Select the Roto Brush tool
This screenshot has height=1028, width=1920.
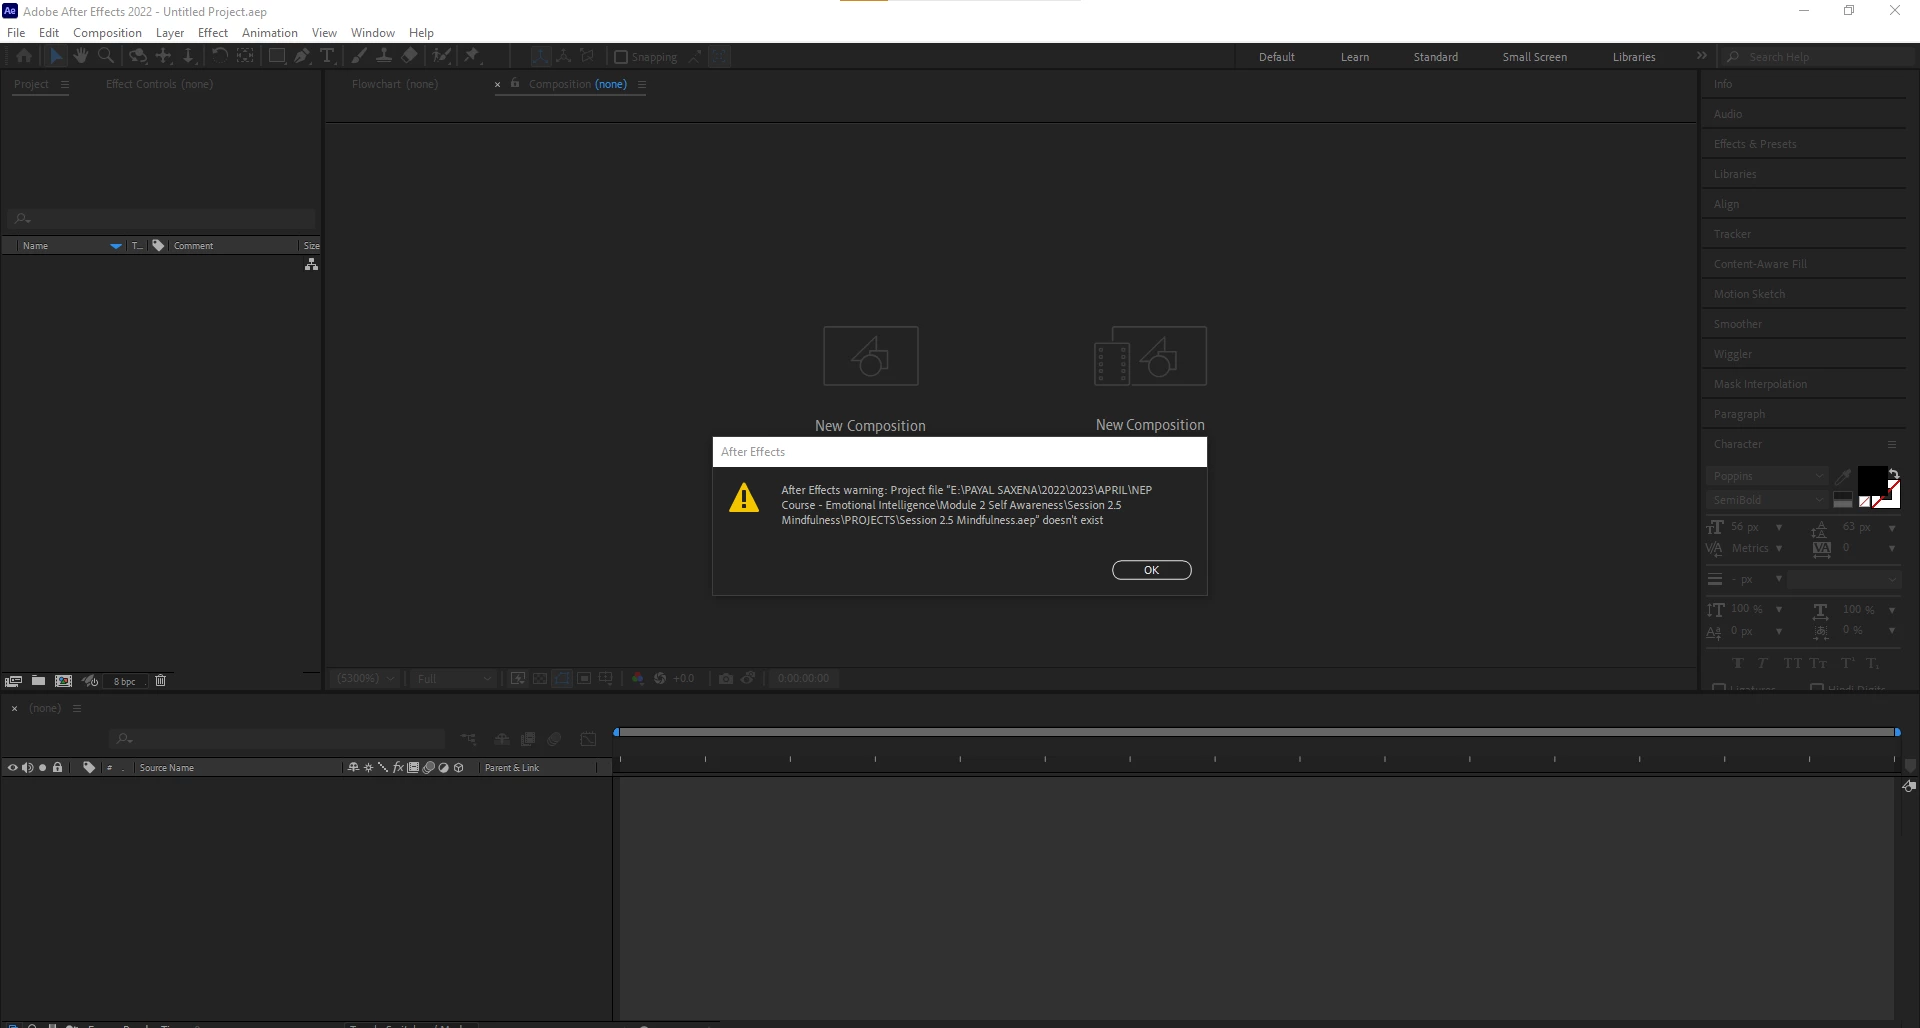click(442, 56)
